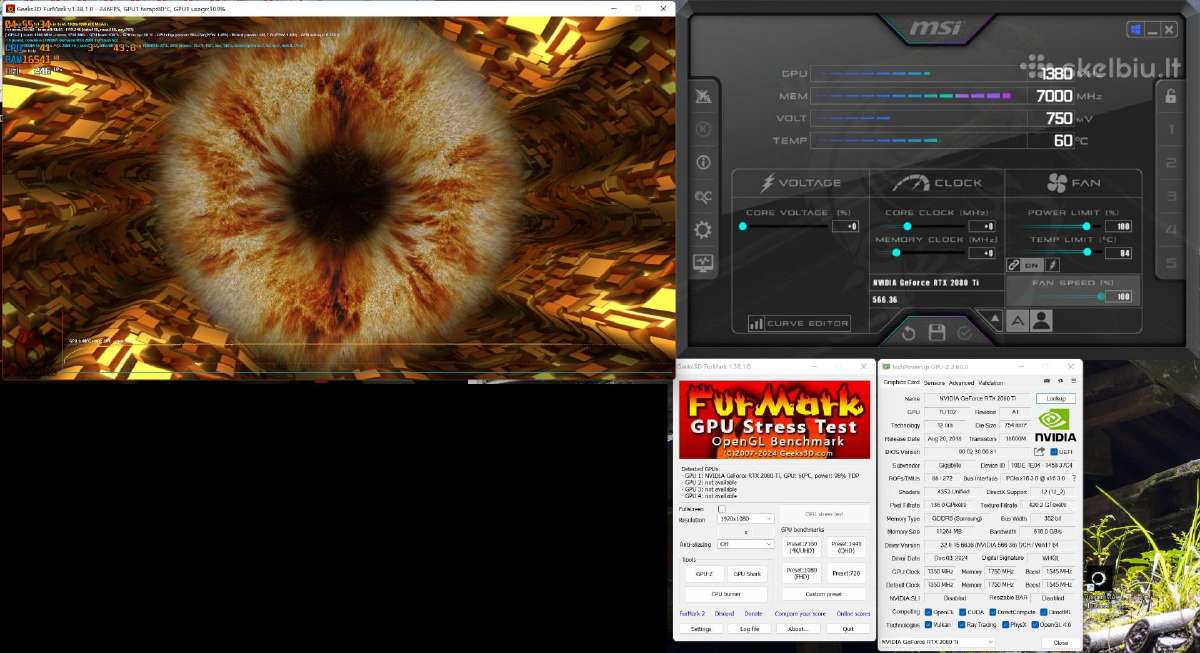Click the Fan Speed value field
The height and width of the screenshot is (653, 1200).
tap(1118, 296)
